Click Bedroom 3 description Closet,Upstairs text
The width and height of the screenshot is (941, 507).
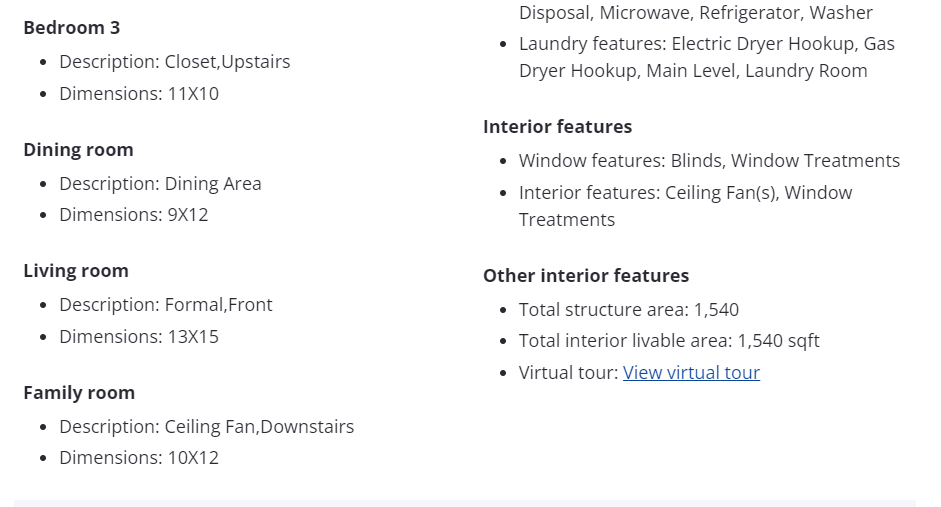[174, 62]
